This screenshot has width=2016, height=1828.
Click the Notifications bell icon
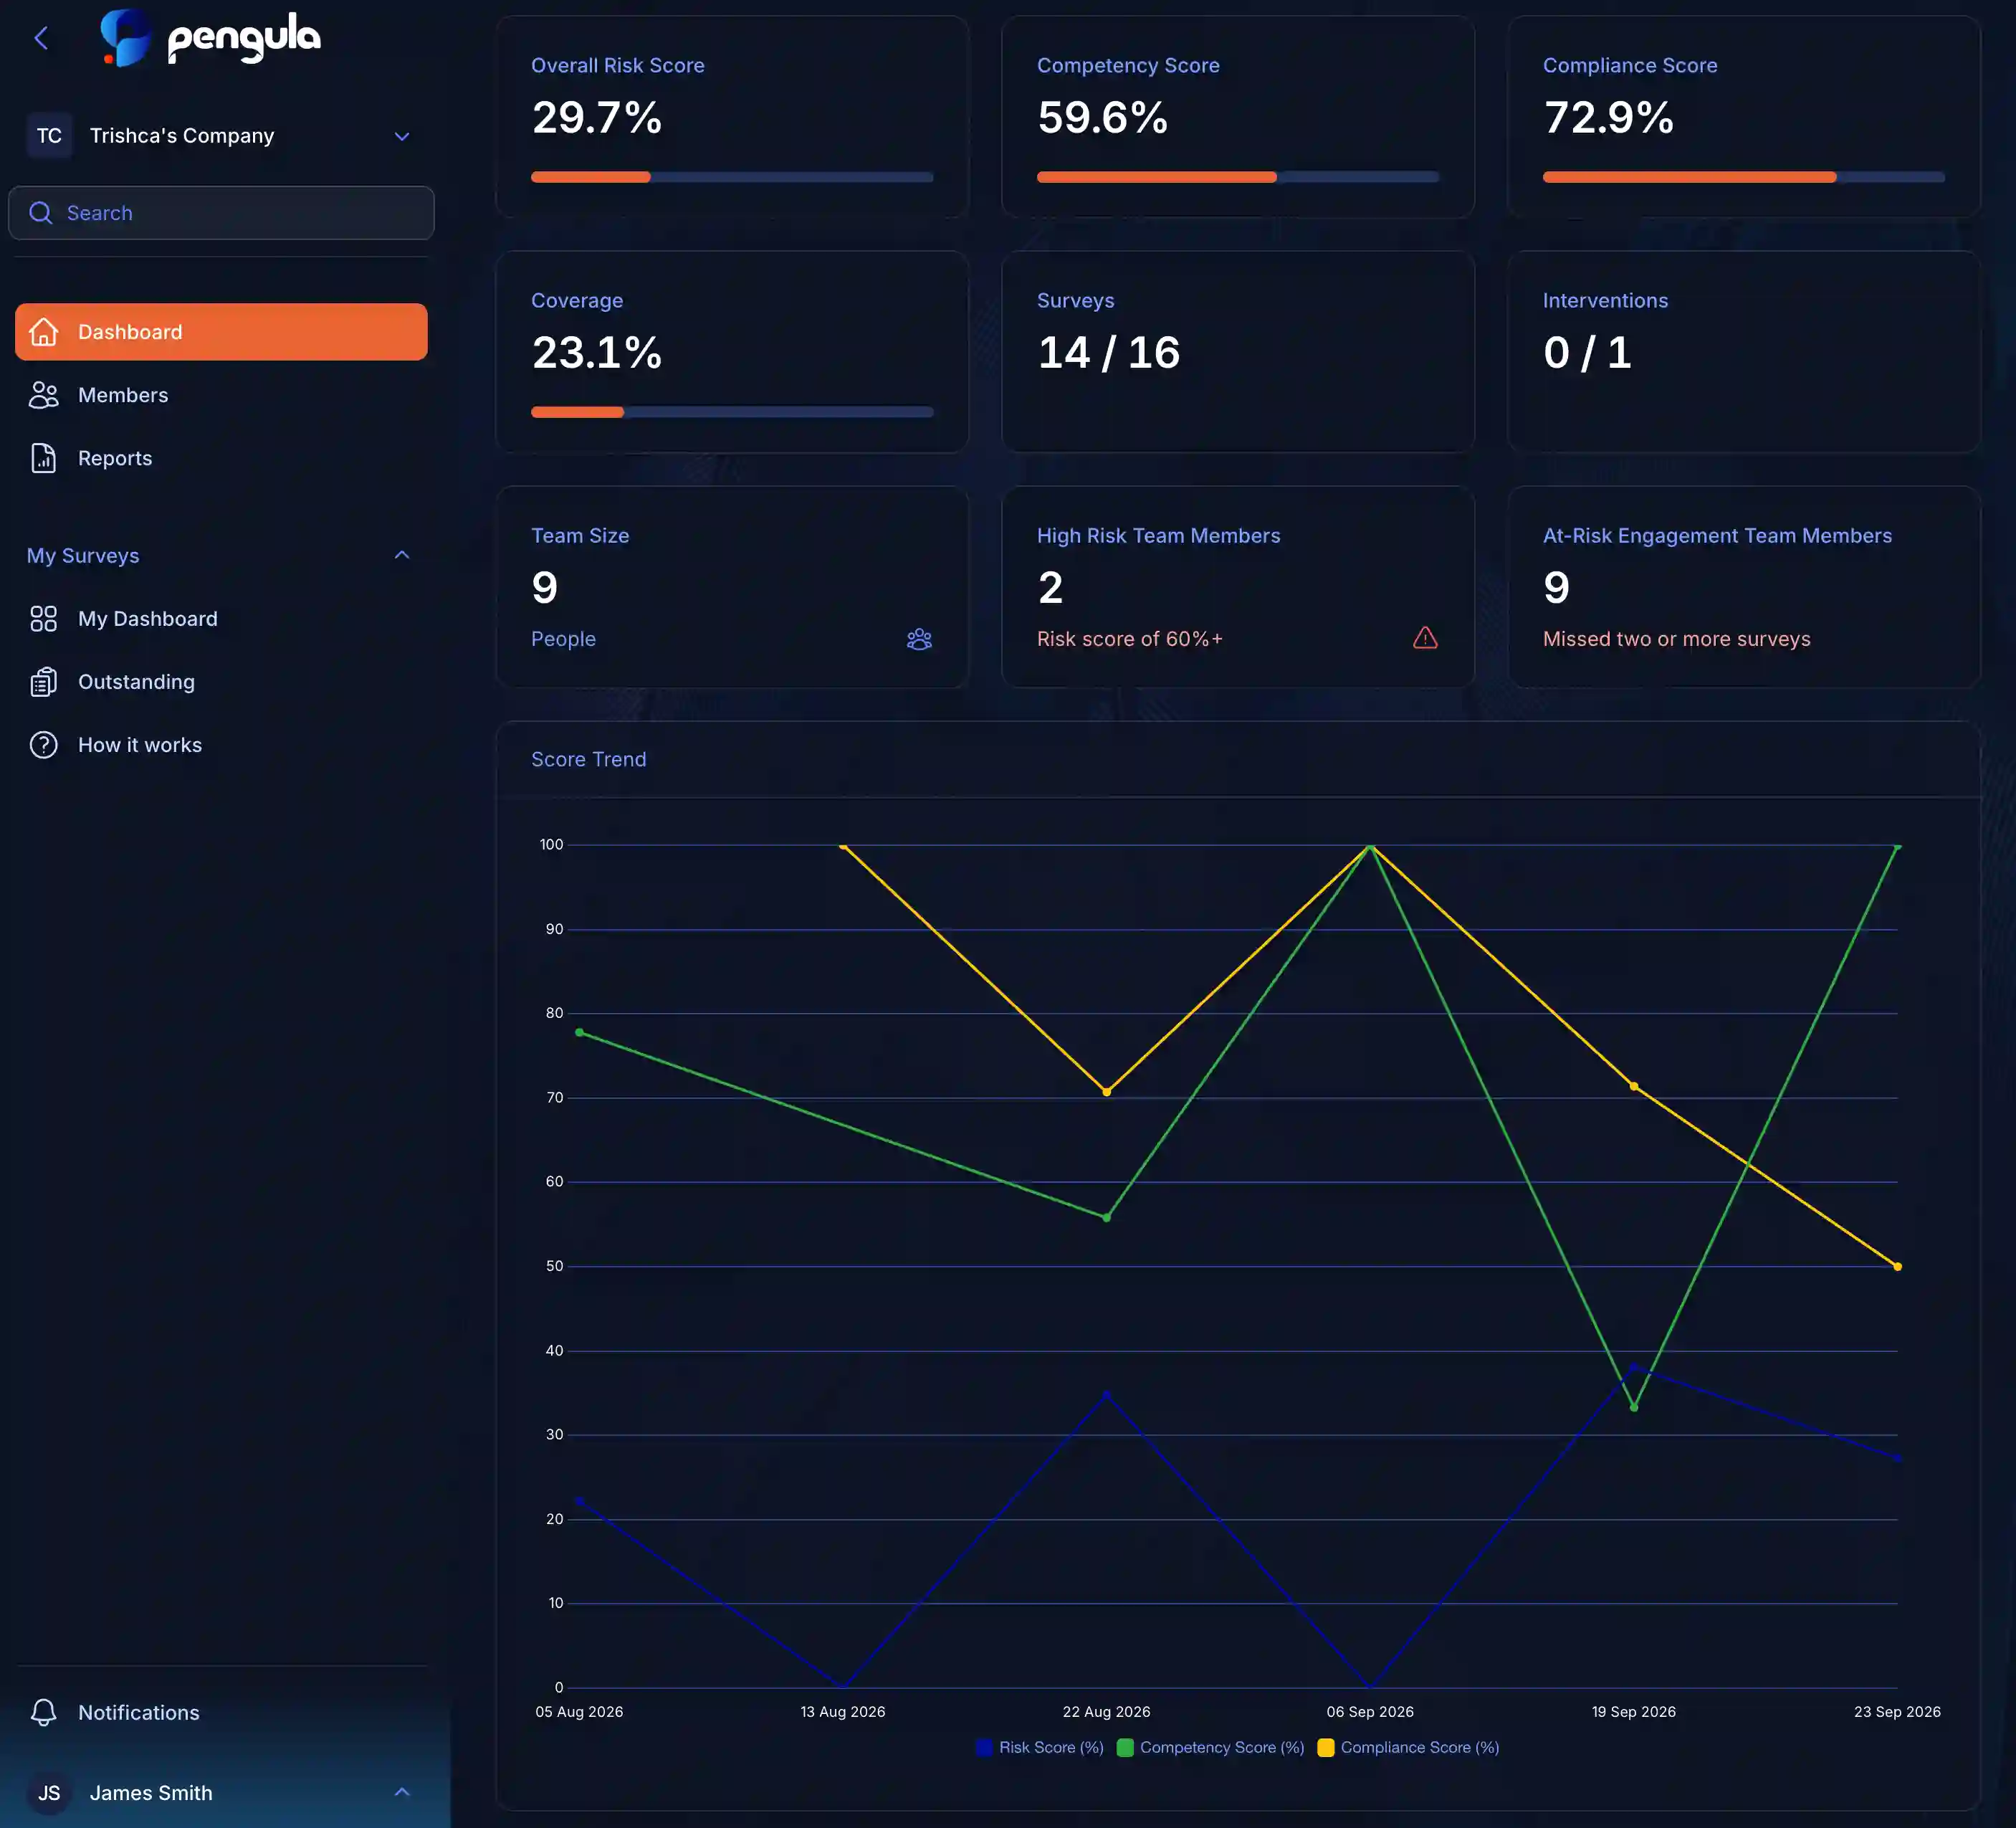(x=43, y=1712)
